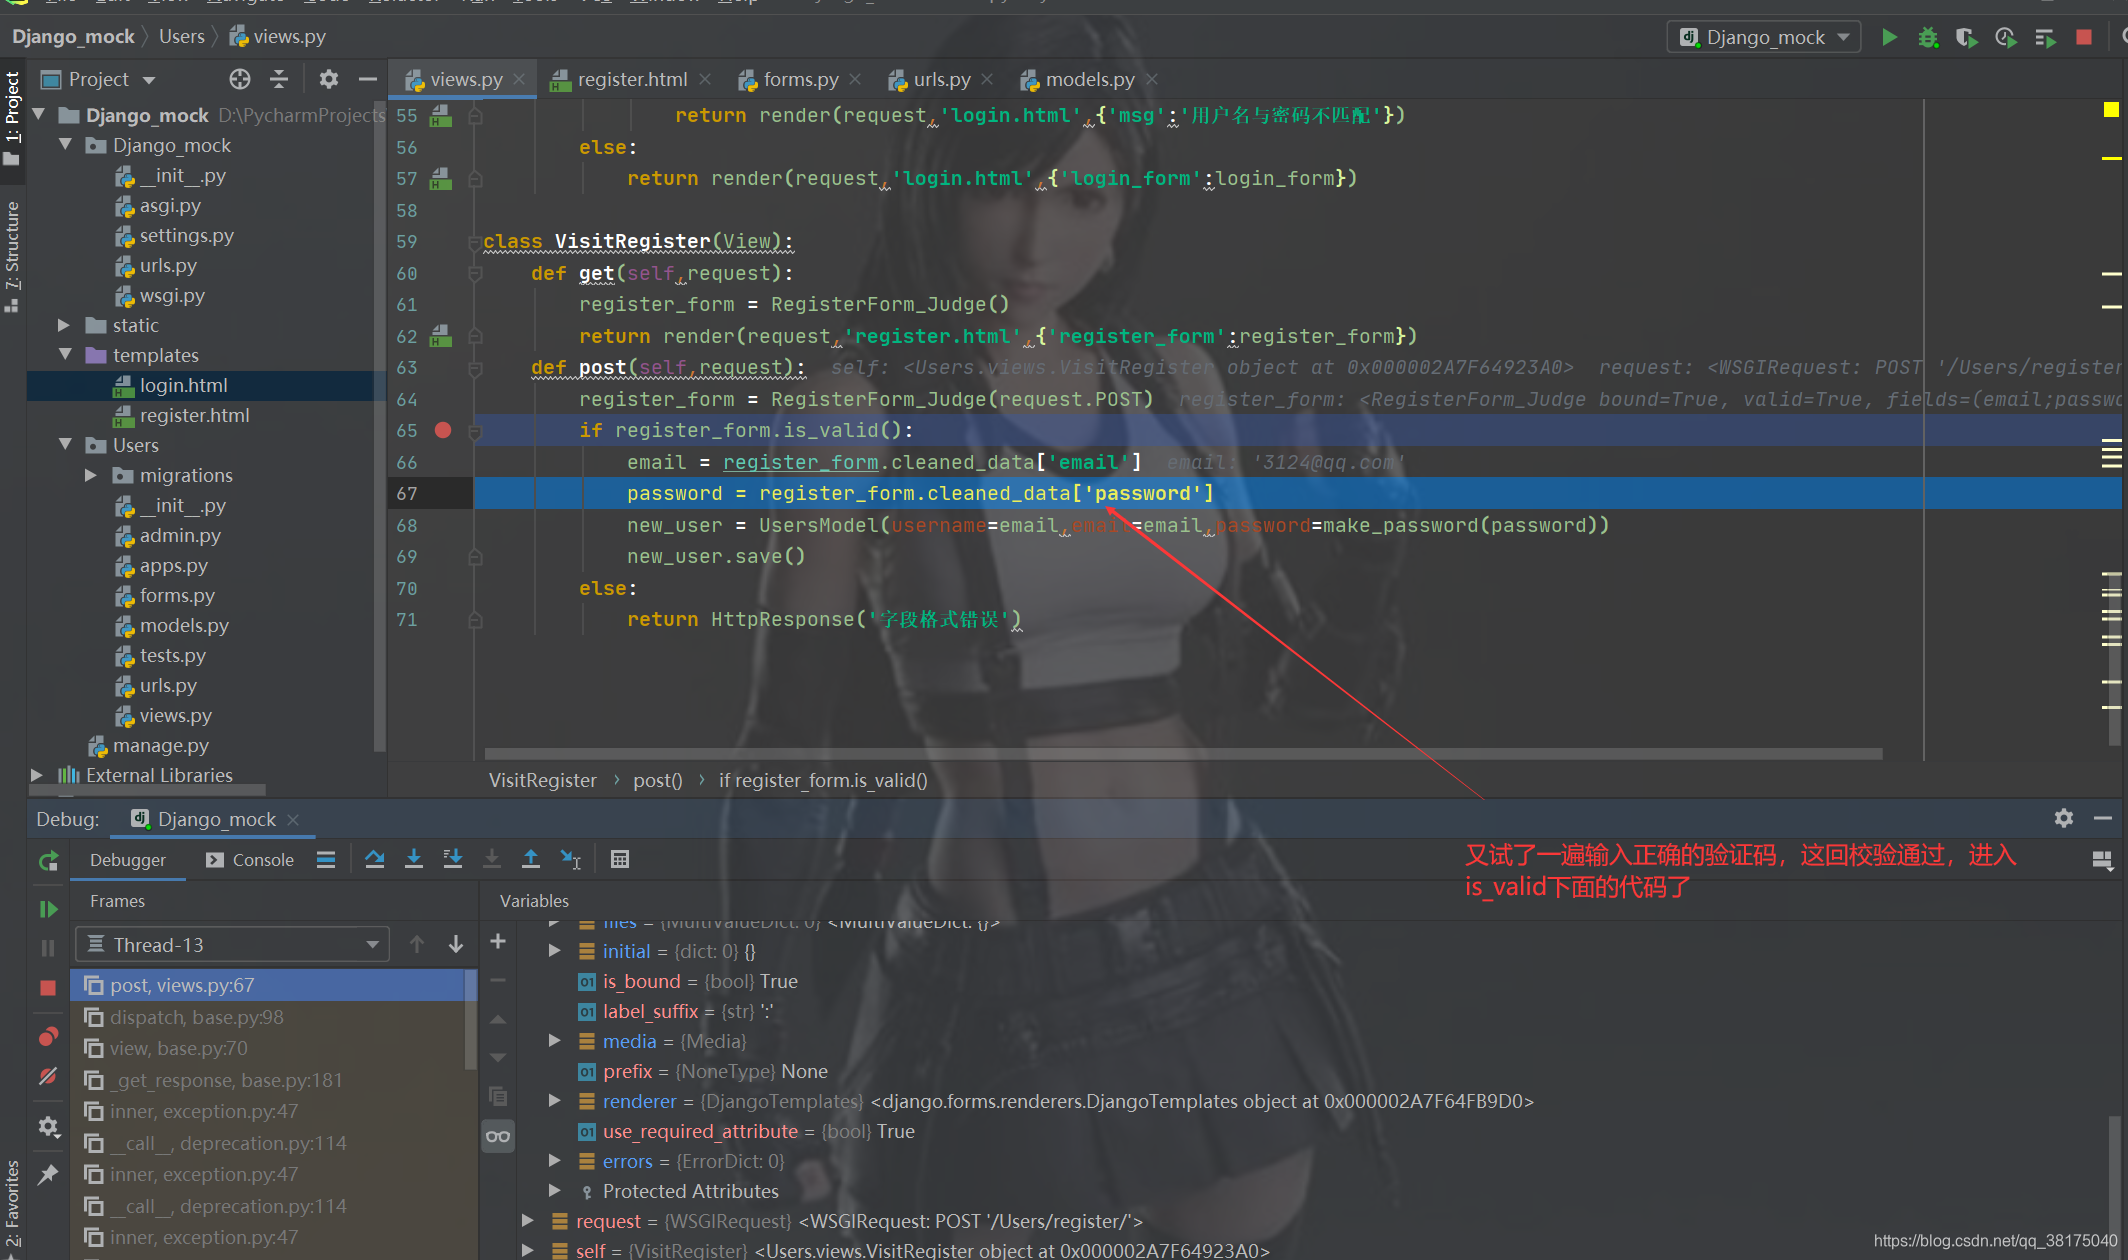Click the editor horizontal scrollbar

[1183, 753]
